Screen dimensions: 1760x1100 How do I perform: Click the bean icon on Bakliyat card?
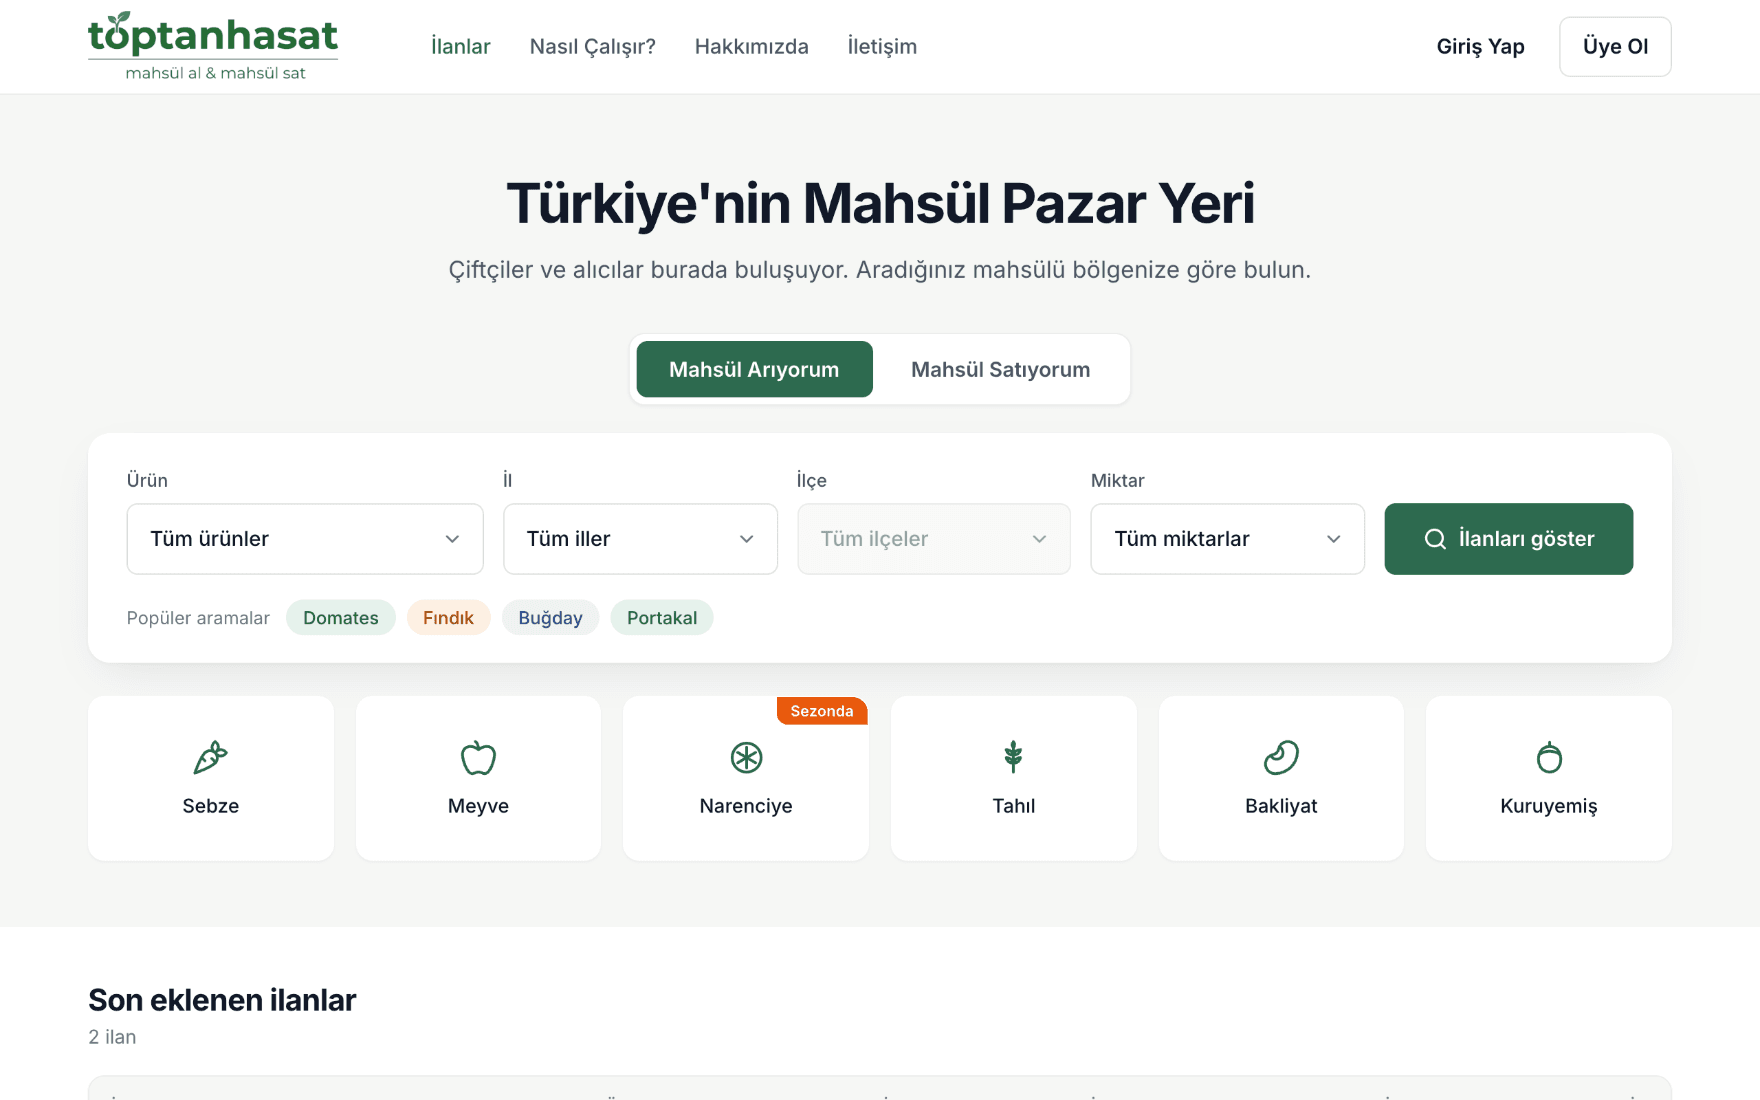(x=1281, y=757)
